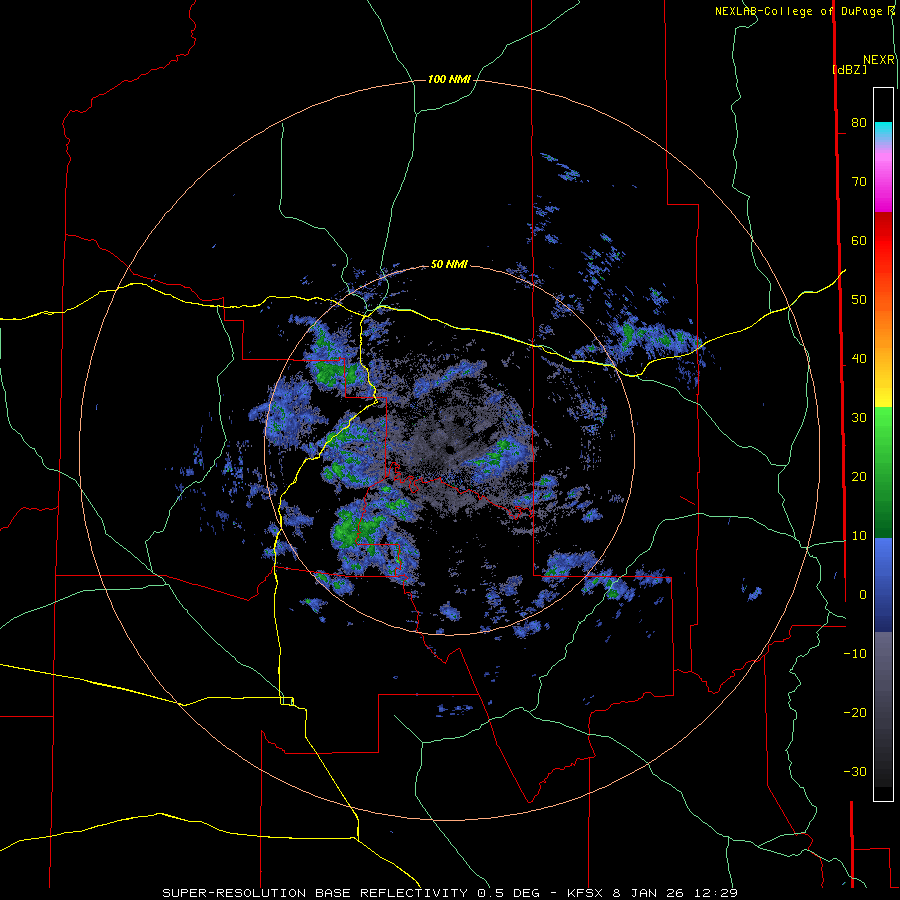The height and width of the screenshot is (900, 900).
Task: Click the 60 value on the dBZ scale
Action: point(859,240)
